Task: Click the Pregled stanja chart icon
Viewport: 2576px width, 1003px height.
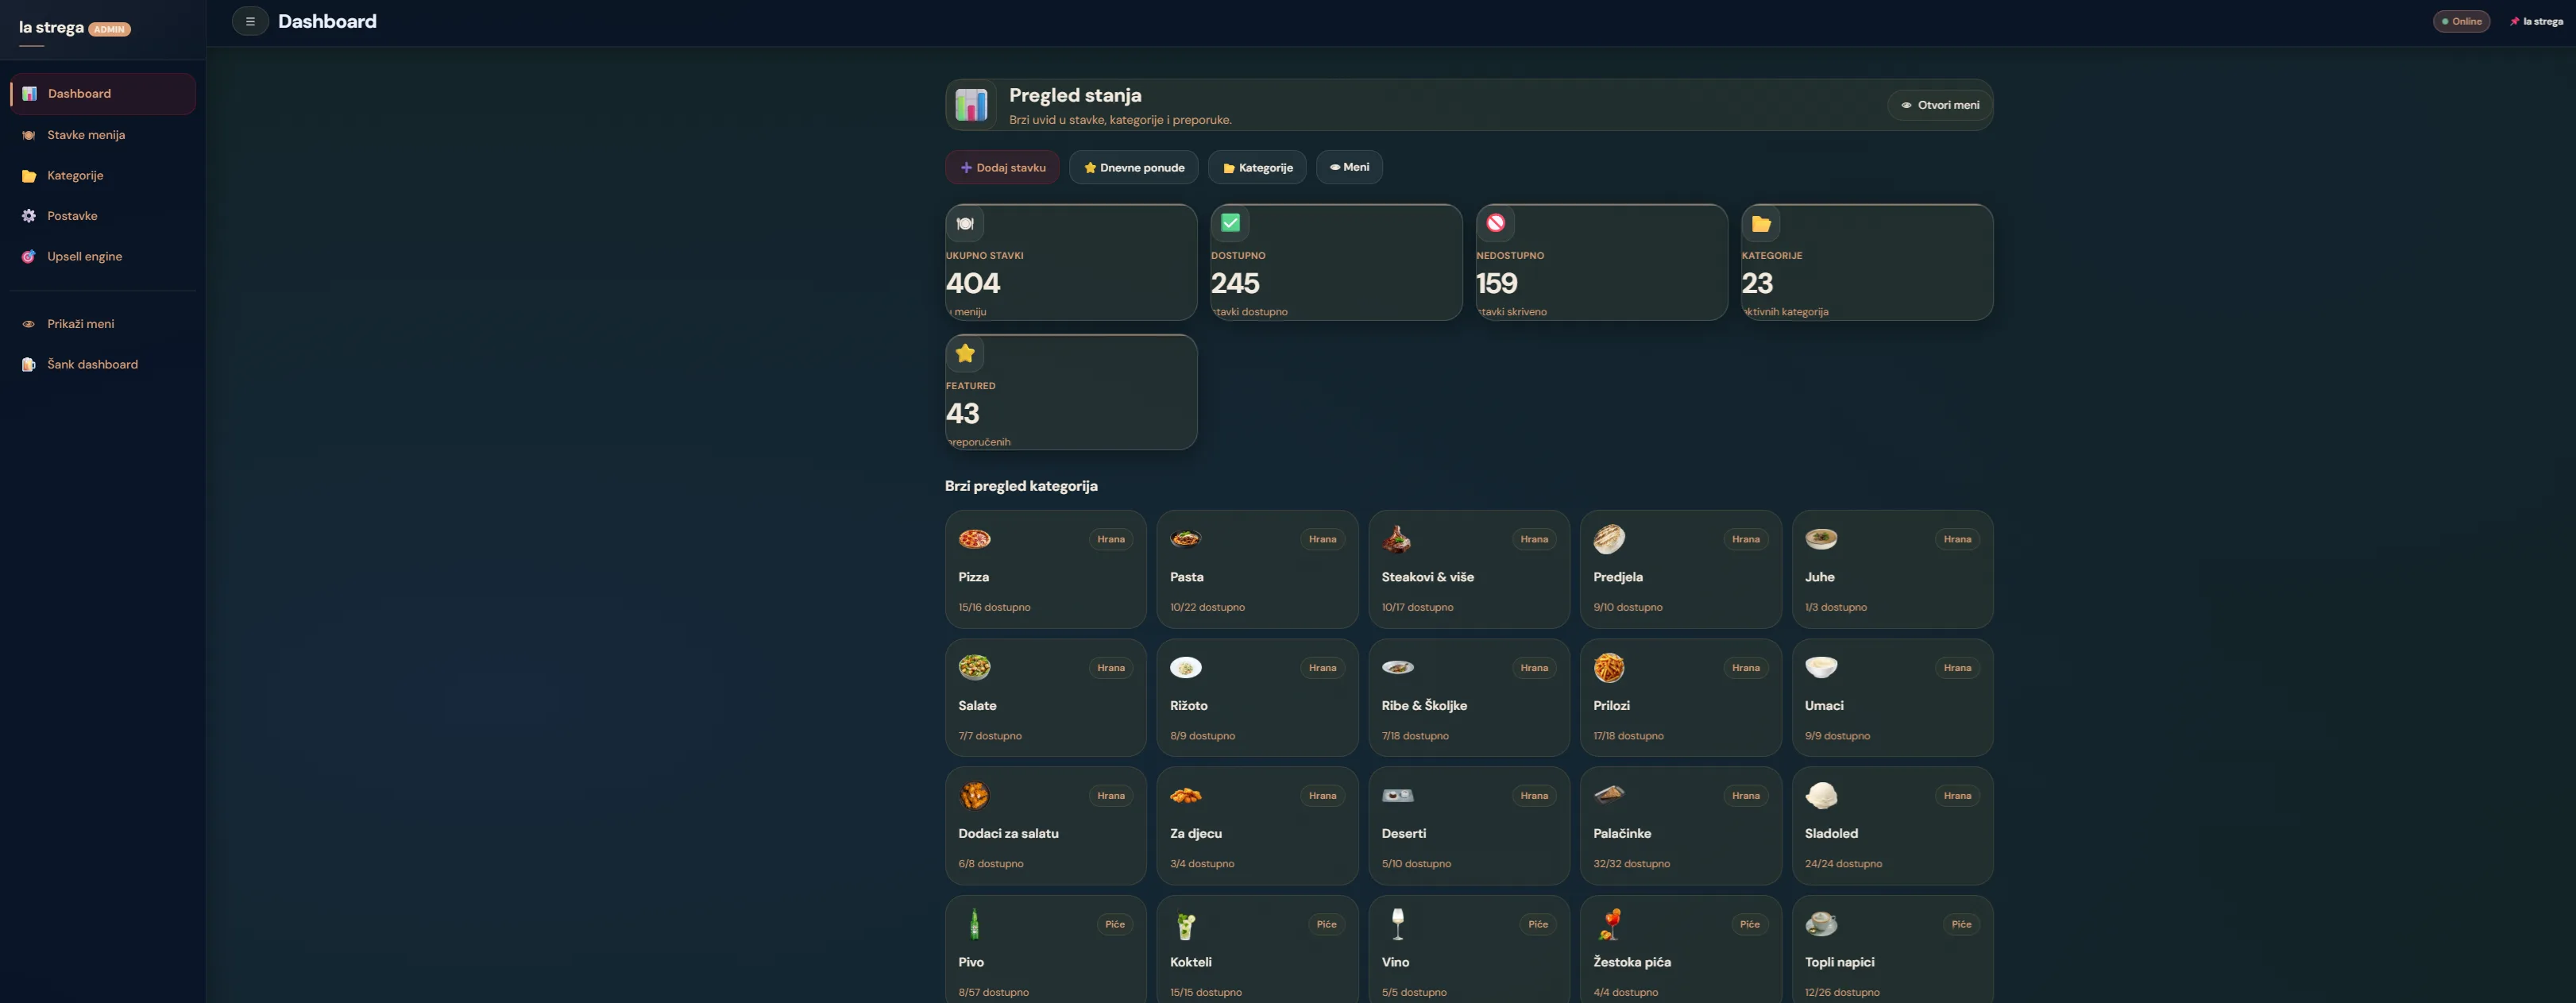Action: coord(971,105)
